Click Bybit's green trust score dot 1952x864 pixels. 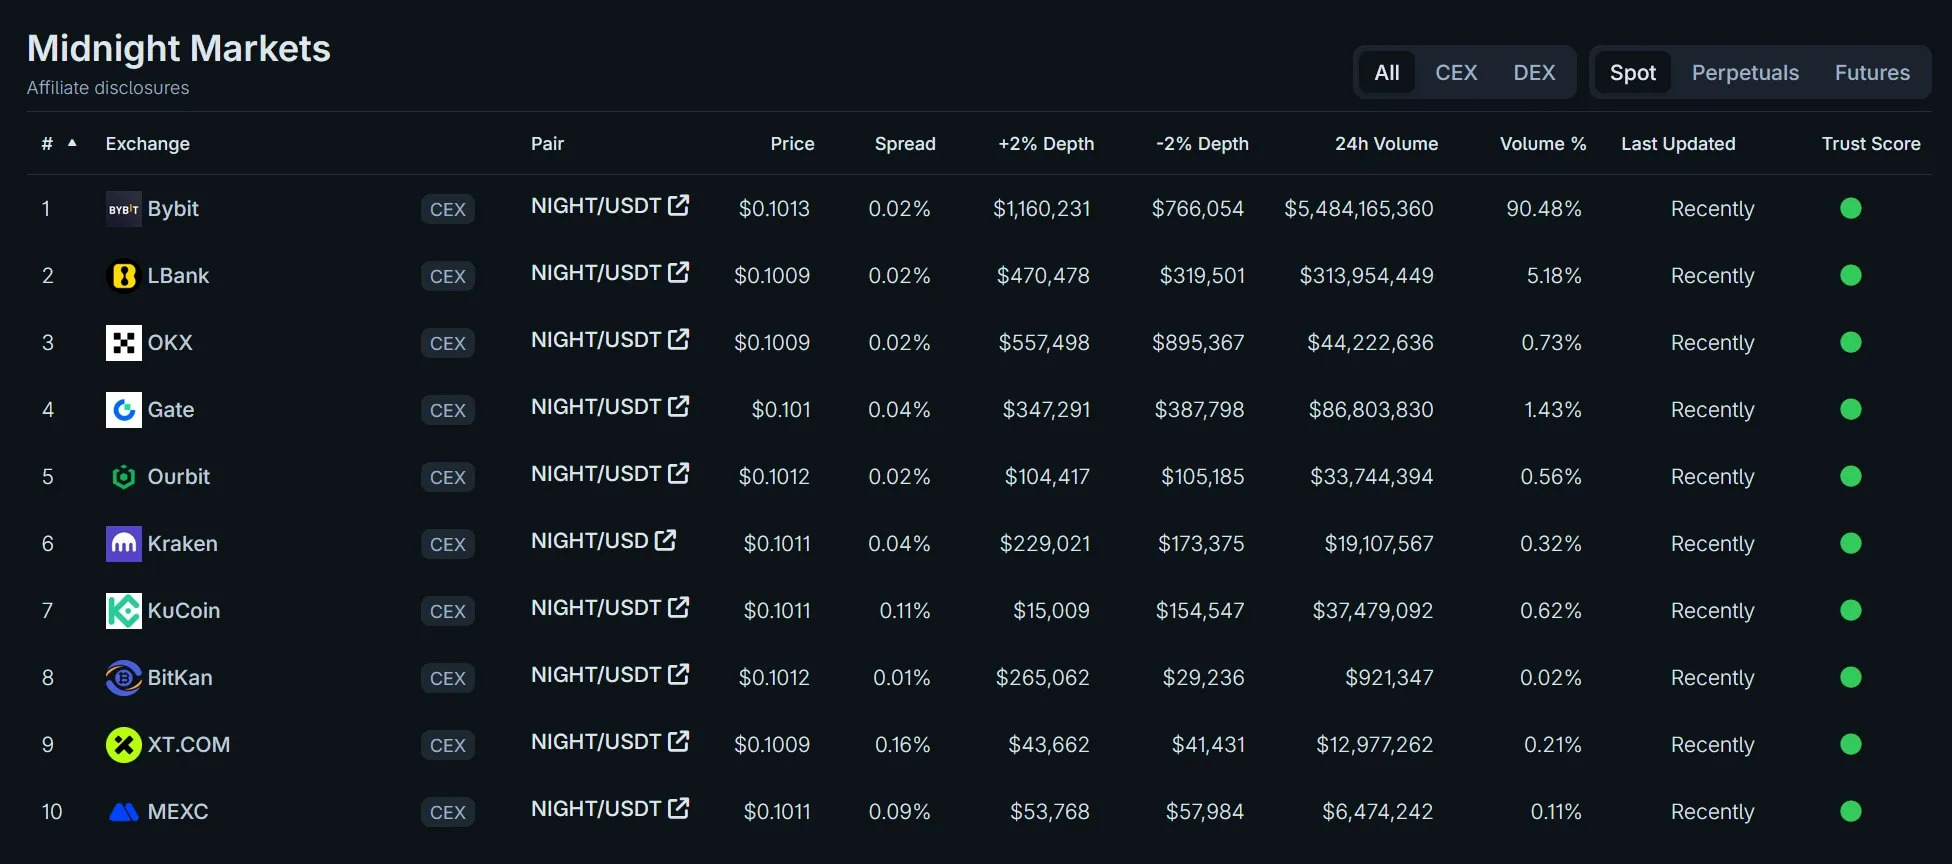[x=1851, y=208]
